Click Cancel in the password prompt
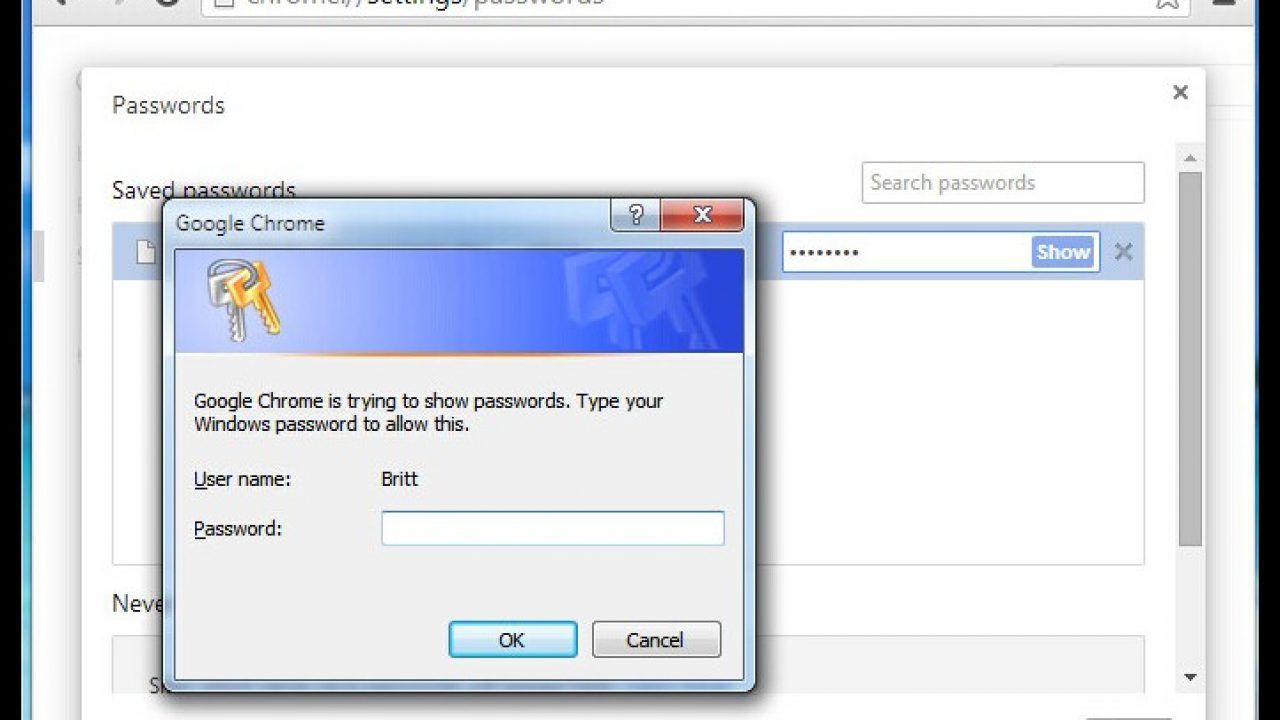 pyautogui.click(x=656, y=640)
